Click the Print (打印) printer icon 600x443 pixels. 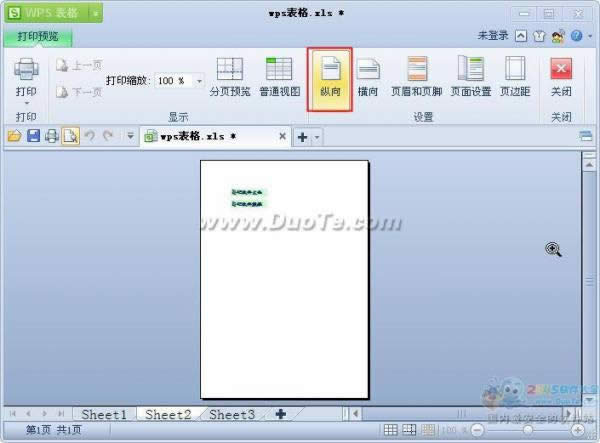(26, 69)
